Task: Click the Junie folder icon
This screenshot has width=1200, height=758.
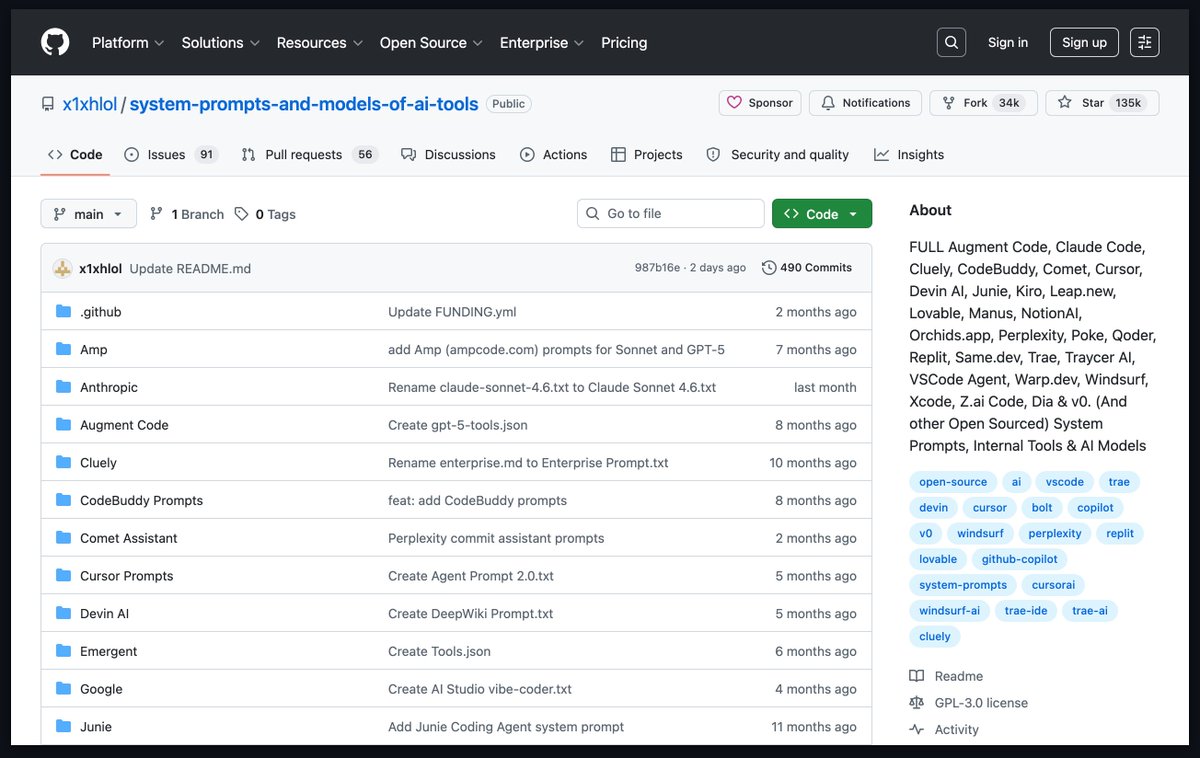Action: pos(63,727)
